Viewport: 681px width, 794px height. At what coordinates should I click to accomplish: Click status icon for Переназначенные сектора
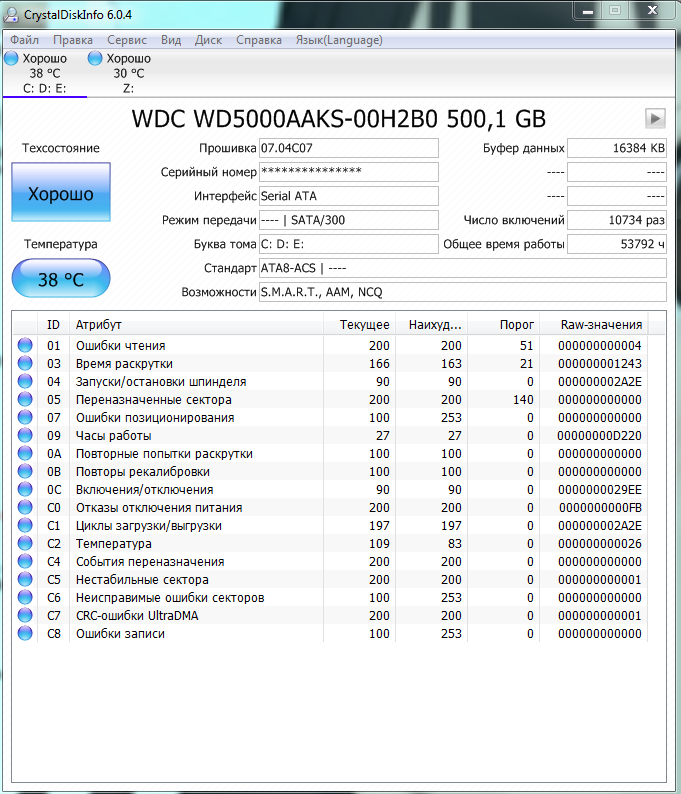[x=25, y=399]
